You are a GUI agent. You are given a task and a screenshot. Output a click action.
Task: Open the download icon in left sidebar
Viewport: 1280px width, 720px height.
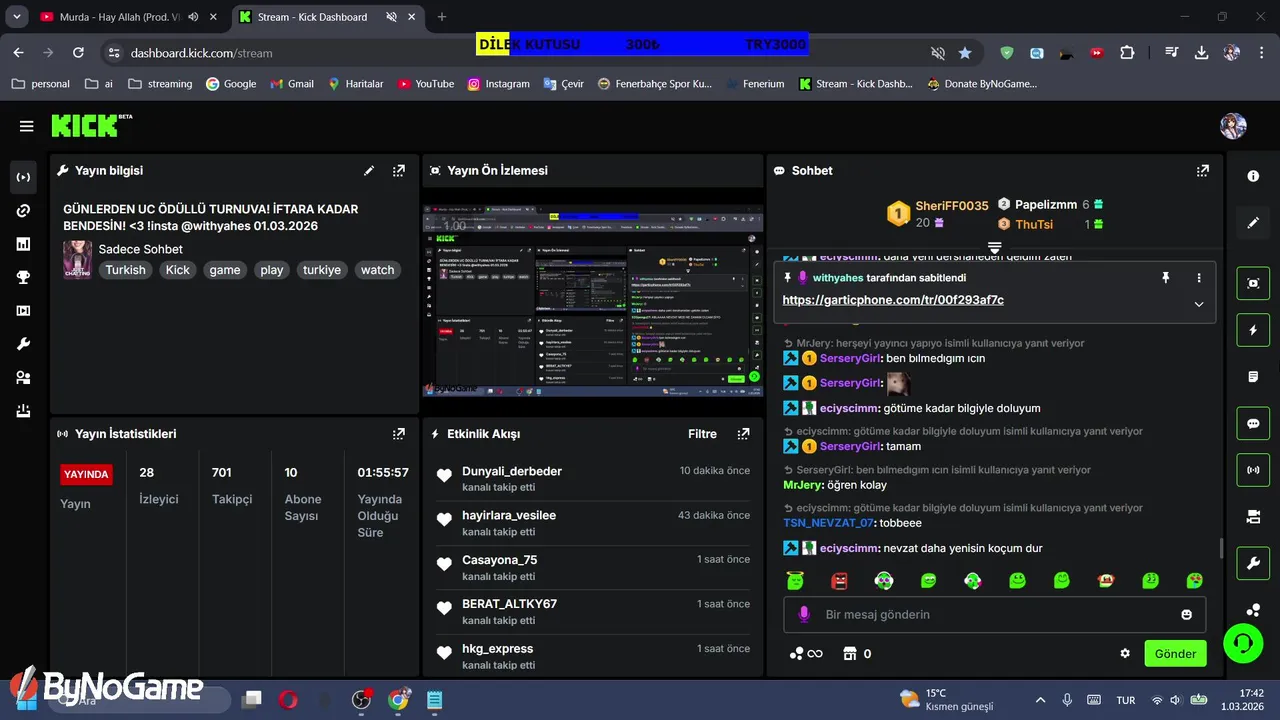click(x=23, y=411)
